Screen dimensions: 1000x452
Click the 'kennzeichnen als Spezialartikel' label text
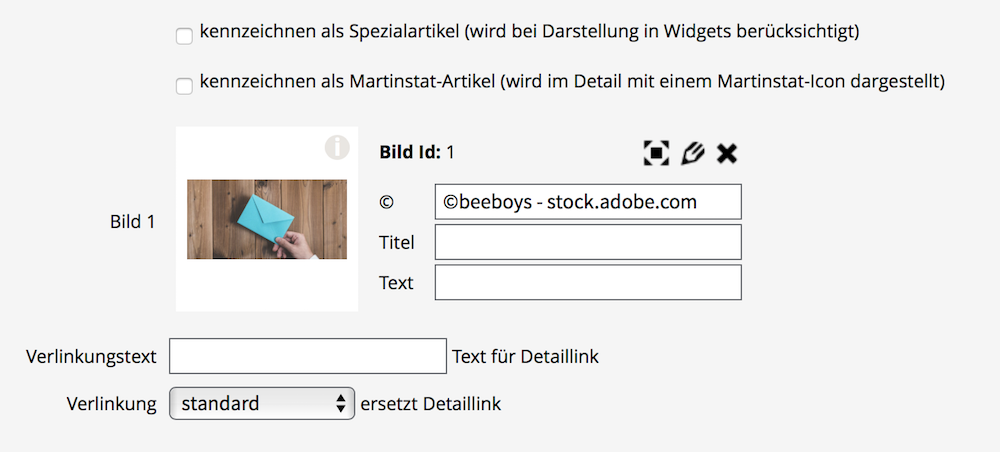coord(529,32)
